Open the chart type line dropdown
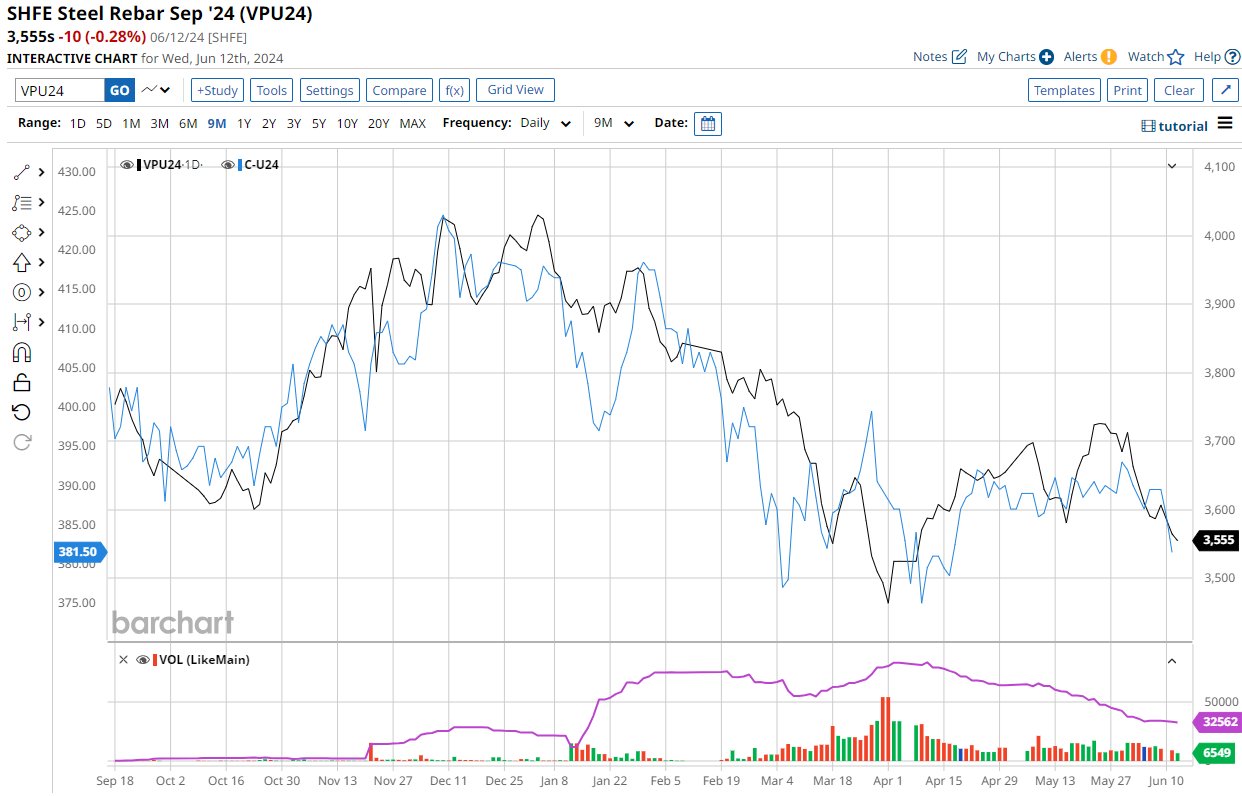This screenshot has width=1242, height=796. tap(156, 90)
